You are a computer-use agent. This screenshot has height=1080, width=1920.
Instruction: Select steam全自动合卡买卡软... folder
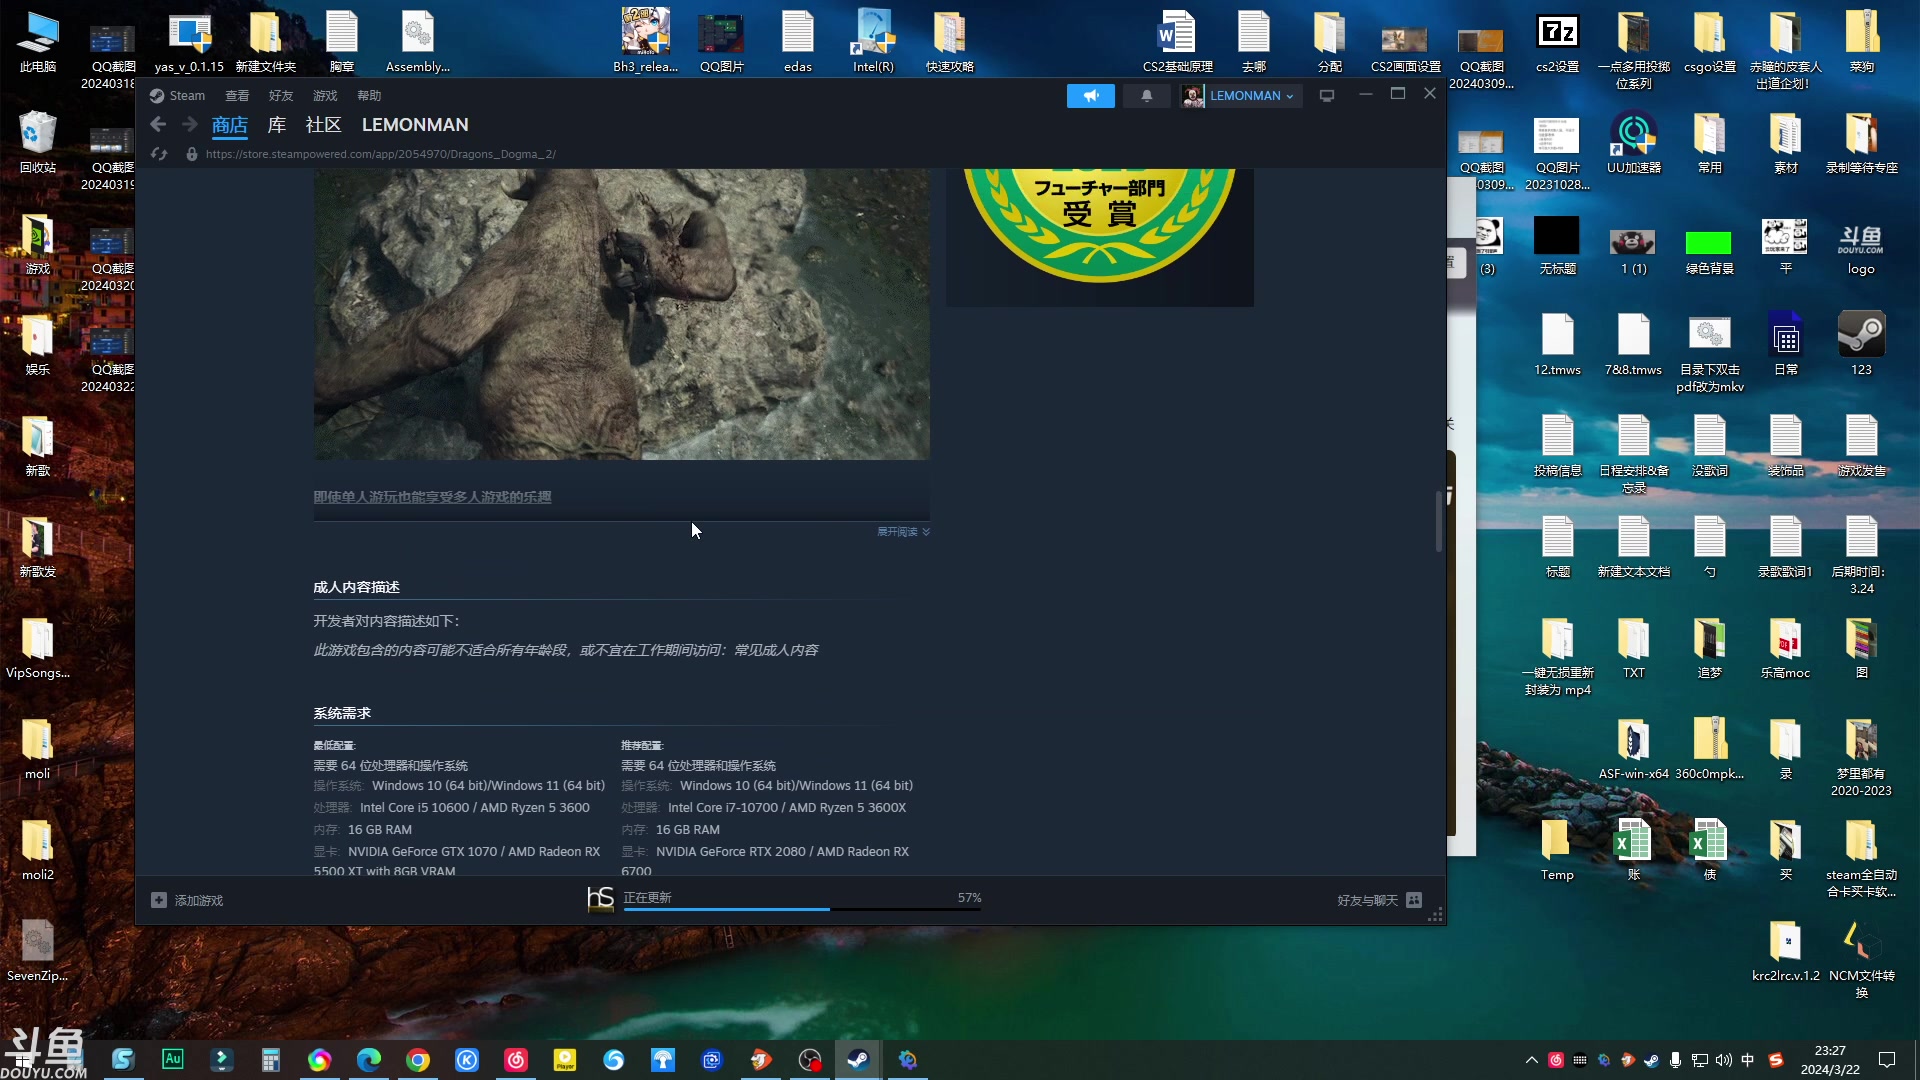[x=1861, y=859]
